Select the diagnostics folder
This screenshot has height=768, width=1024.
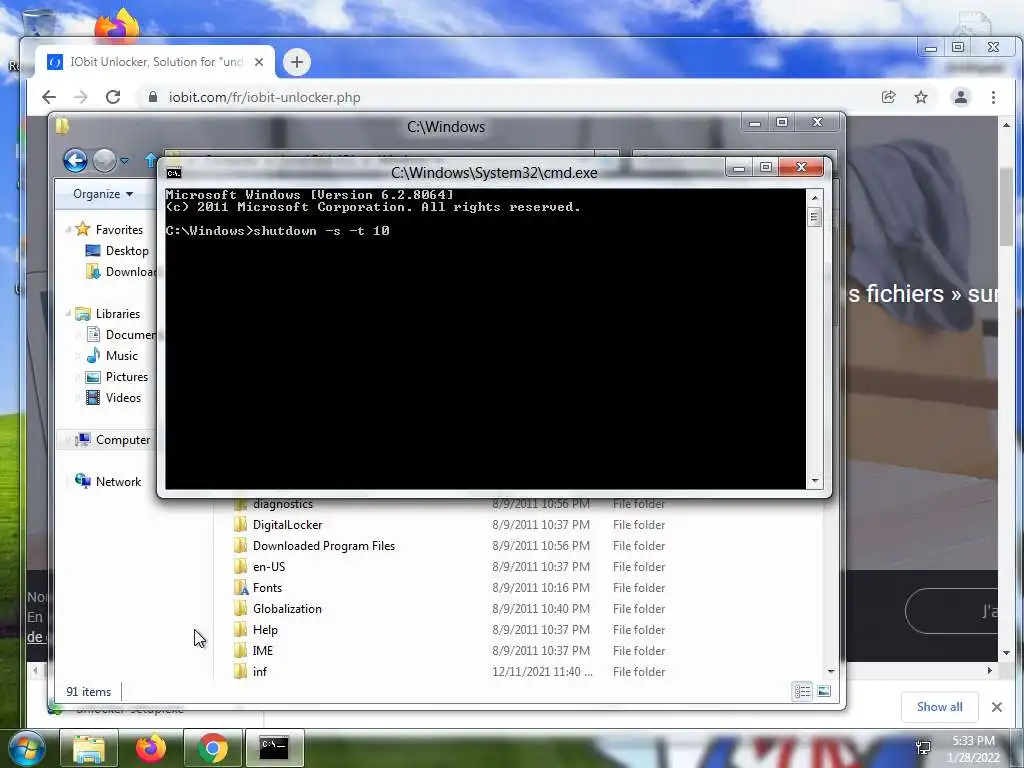(x=283, y=504)
